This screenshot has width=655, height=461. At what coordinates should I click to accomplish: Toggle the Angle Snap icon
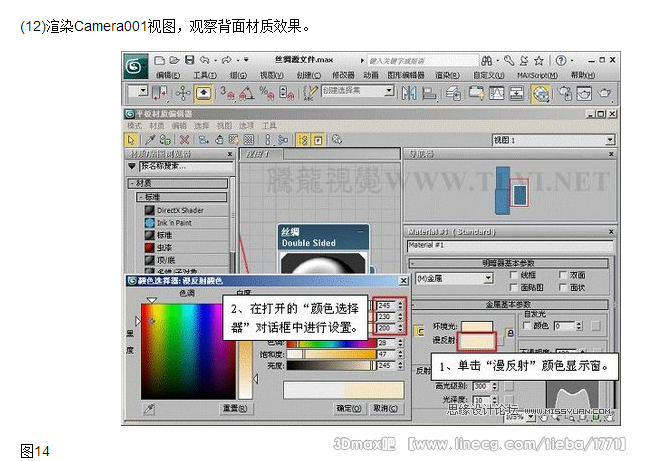[x=247, y=92]
